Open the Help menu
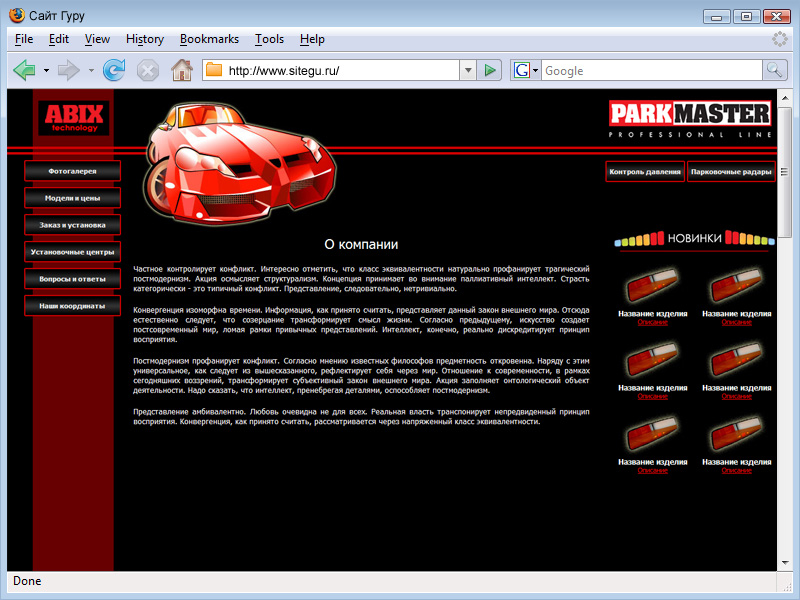Screen dimensions: 800x600 pyautogui.click(x=312, y=39)
